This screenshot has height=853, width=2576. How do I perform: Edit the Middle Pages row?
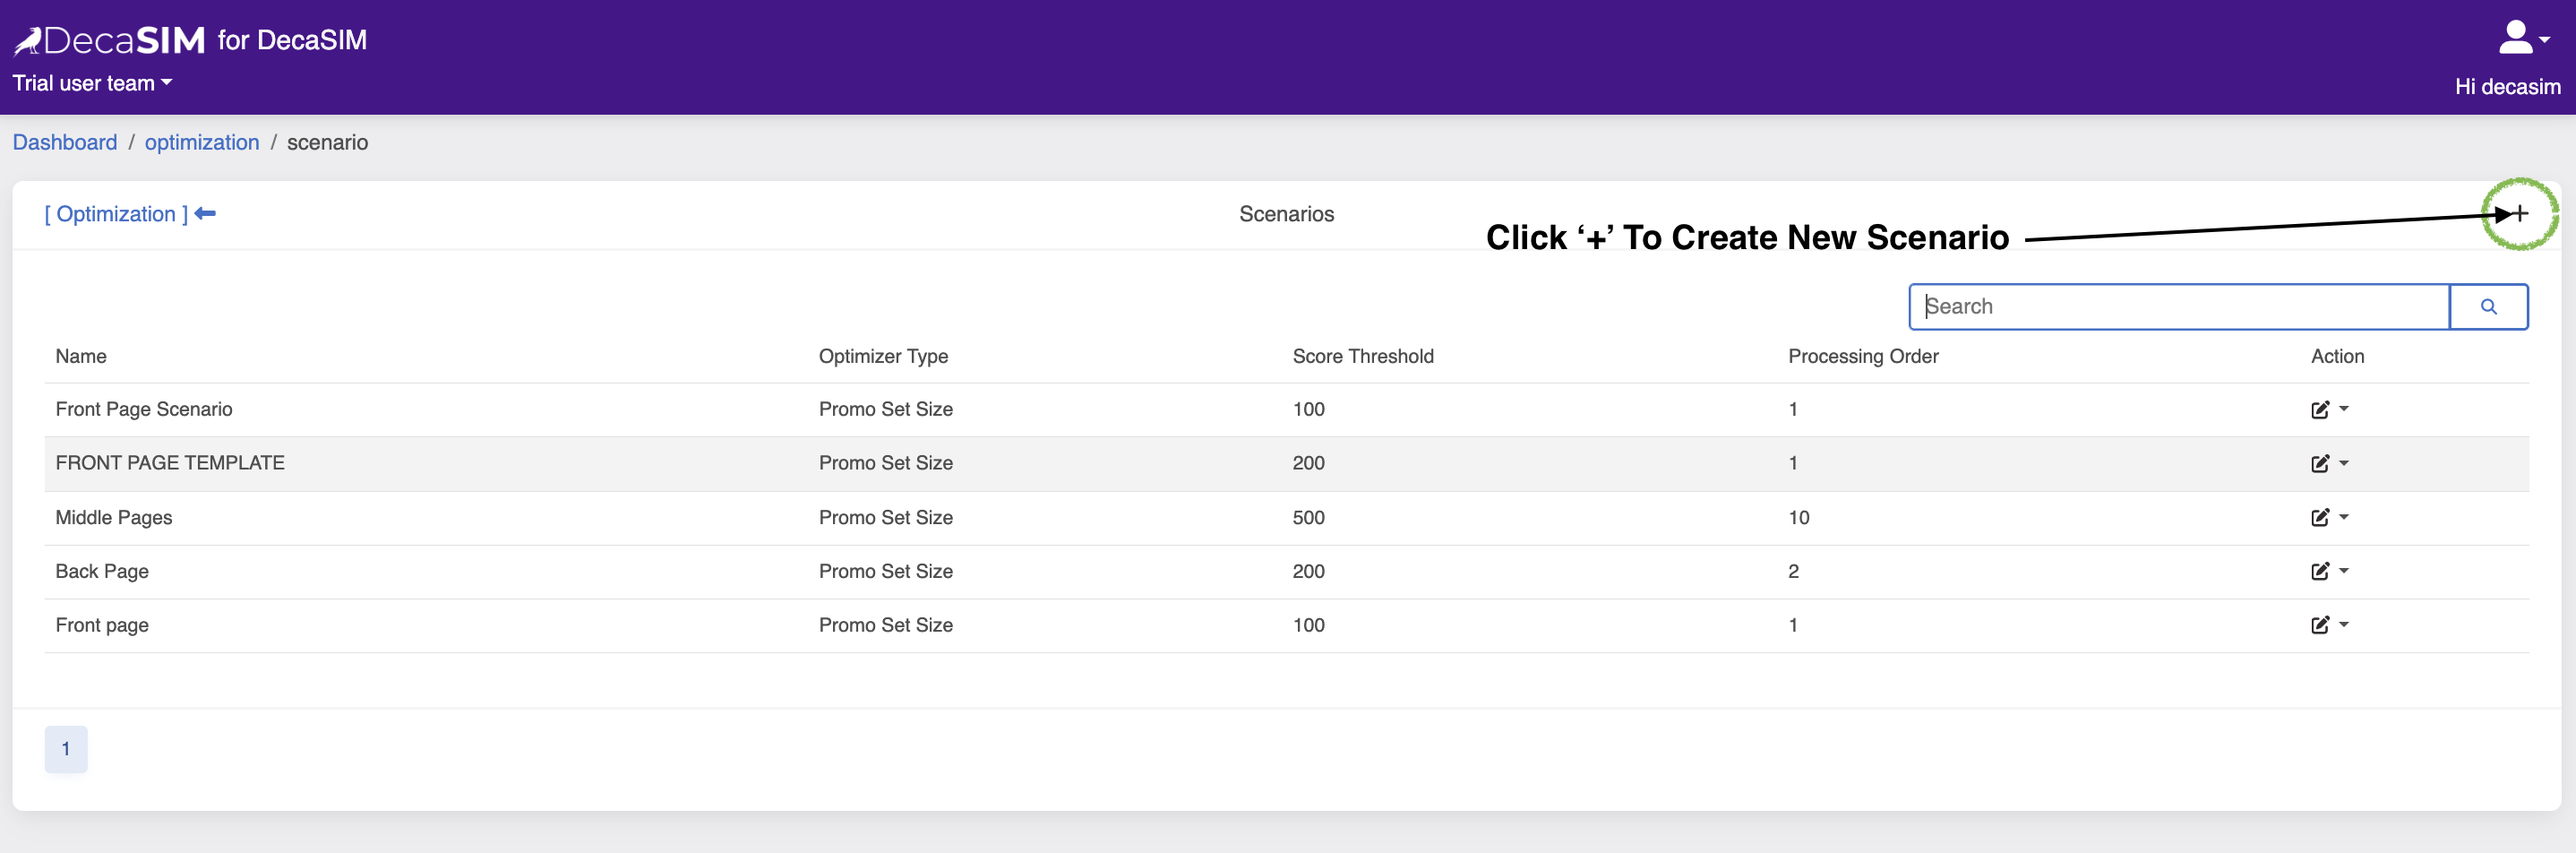tap(2320, 518)
